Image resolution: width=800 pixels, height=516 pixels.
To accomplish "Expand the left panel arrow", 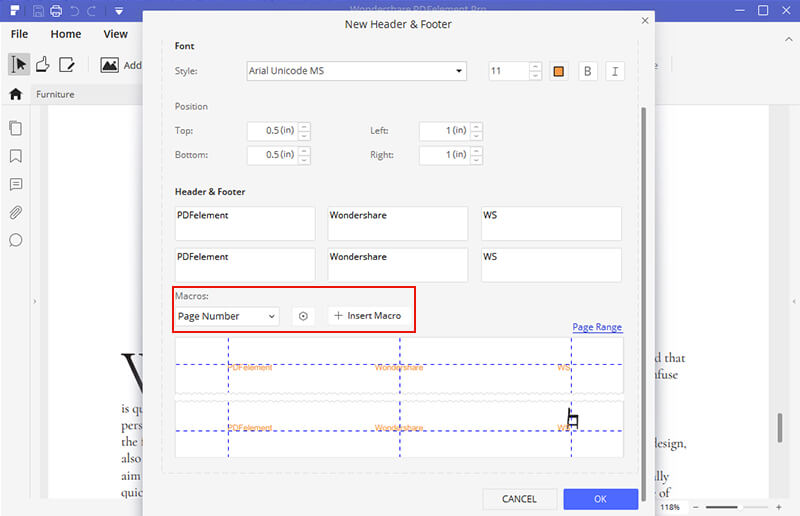I will coord(35,302).
